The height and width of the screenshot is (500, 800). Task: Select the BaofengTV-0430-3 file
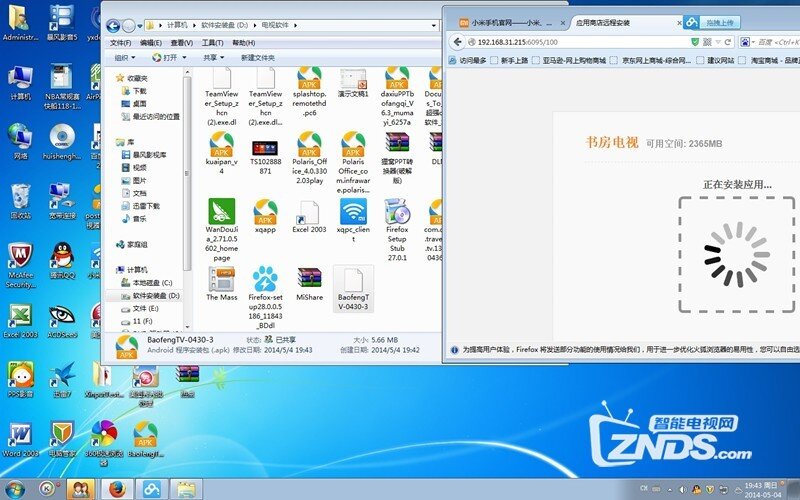pos(353,288)
